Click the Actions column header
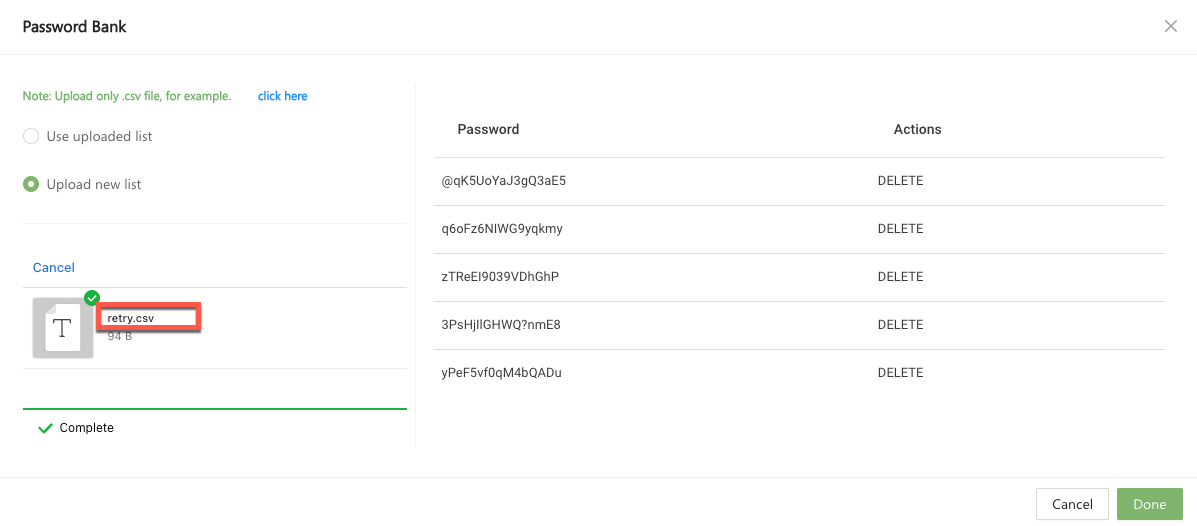The image size is (1197, 526). click(x=917, y=129)
